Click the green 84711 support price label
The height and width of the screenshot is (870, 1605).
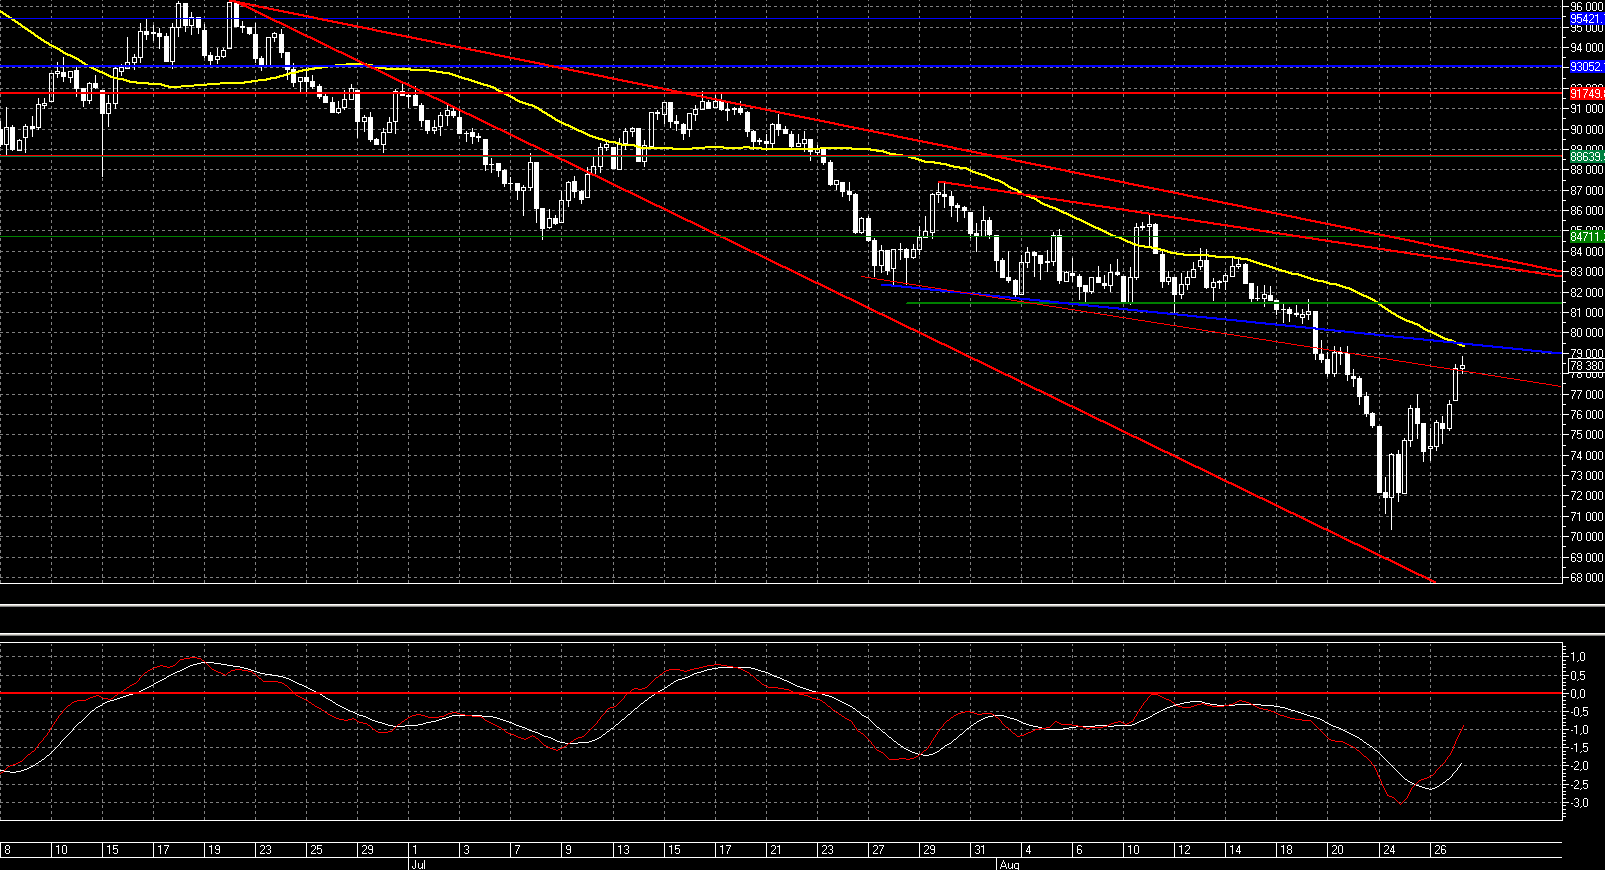(1585, 237)
